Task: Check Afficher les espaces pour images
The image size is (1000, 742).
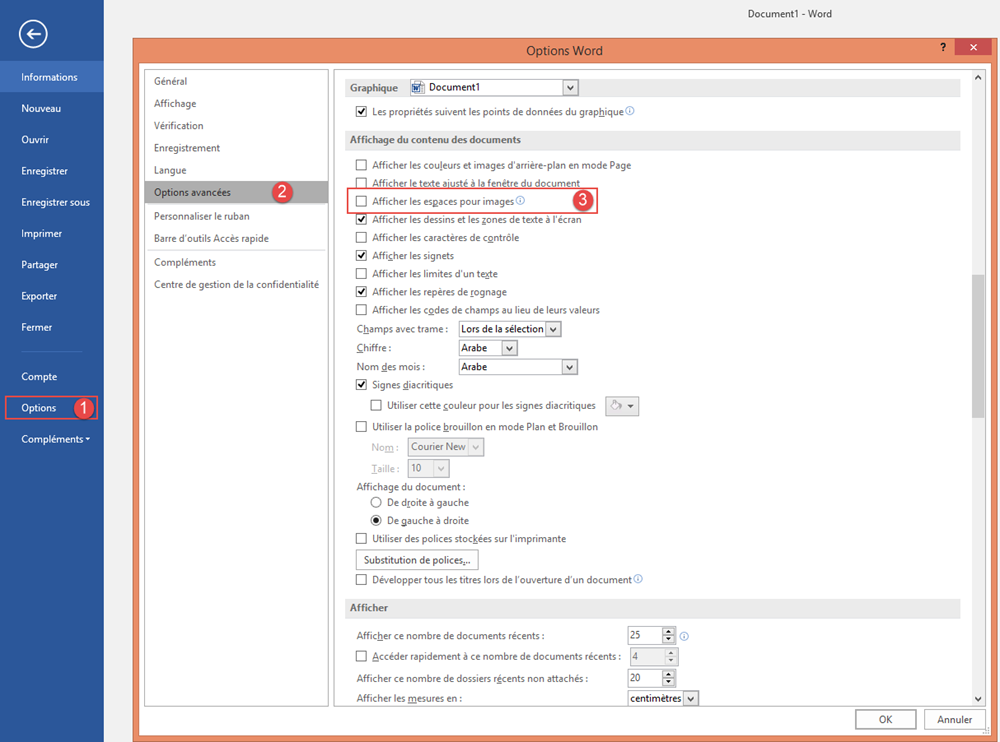Action: pos(361,200)
